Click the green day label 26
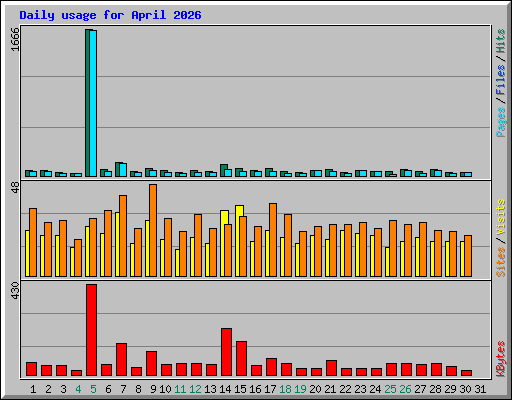Viewport: 512px width, 400px height. tap(405, 389)
